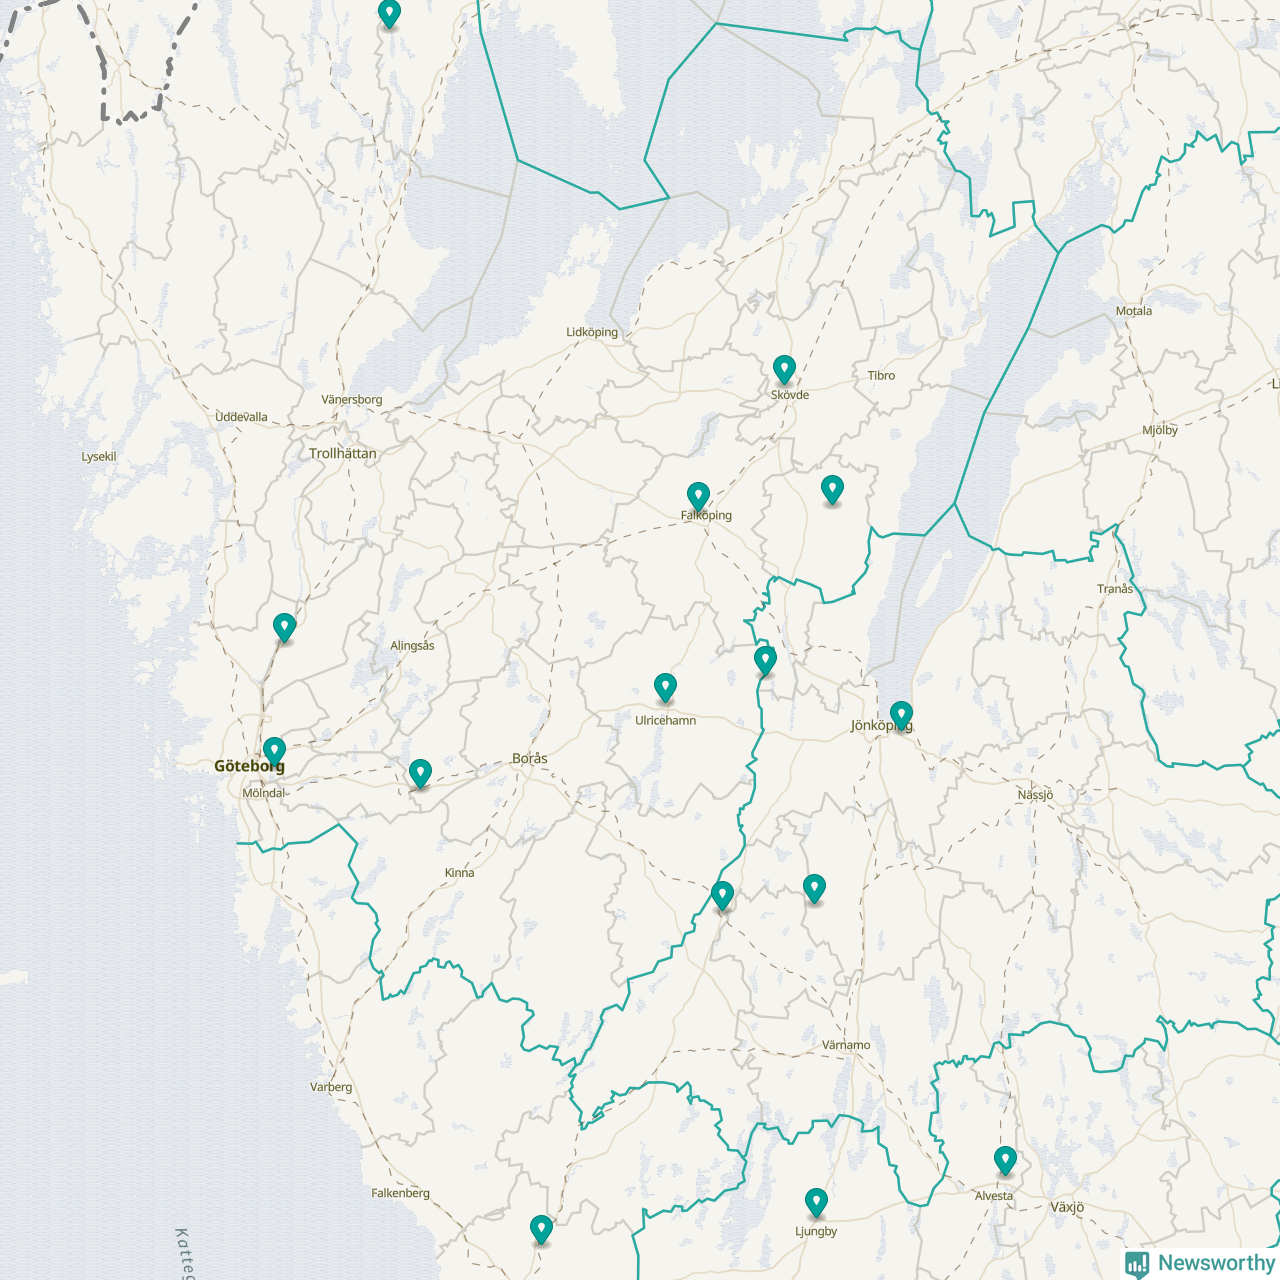Click the Trollhättan city label
This screenshot has width=1280, height=1280.
(x=343, y=454)
